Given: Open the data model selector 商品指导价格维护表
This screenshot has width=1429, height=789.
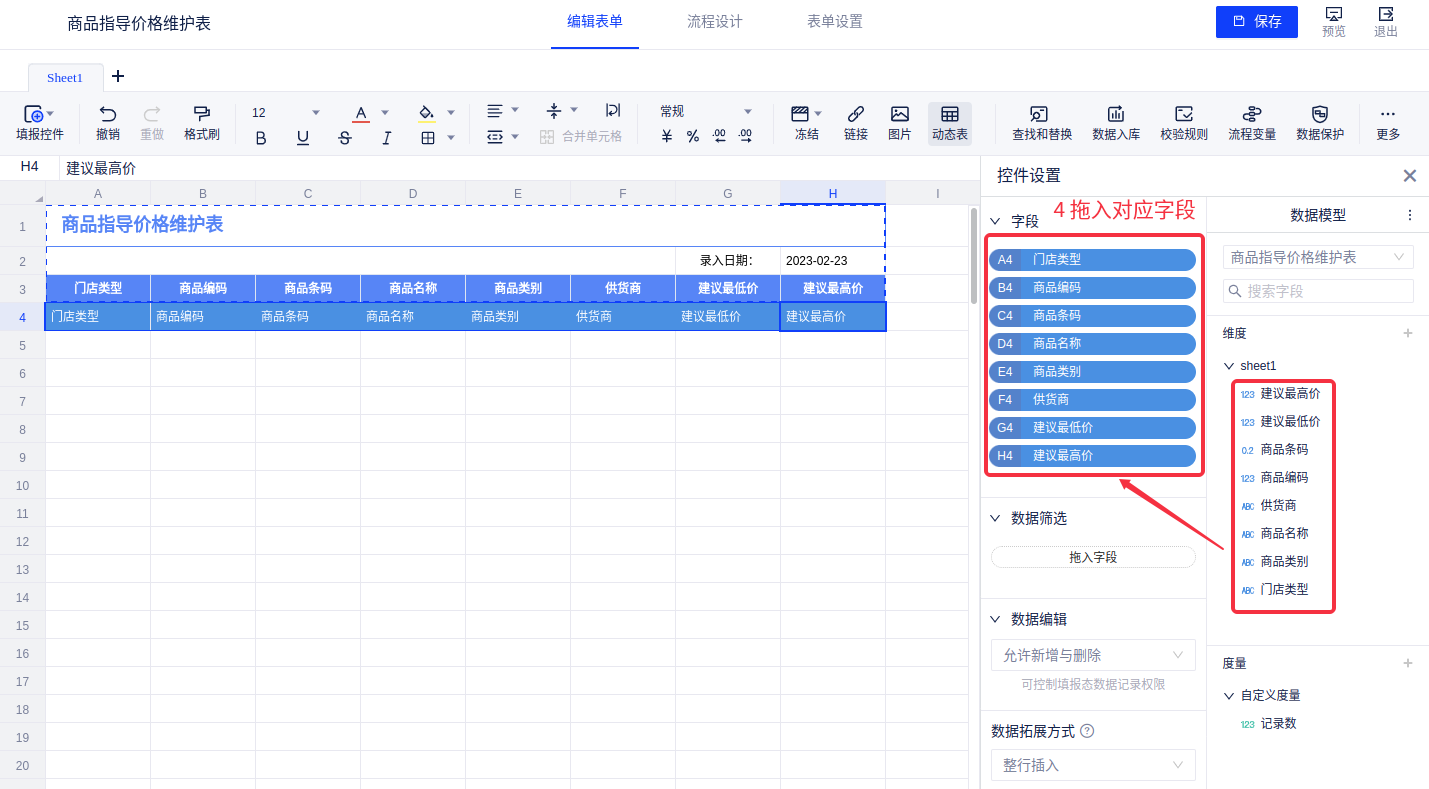Looking at the screenshot, I should [x=1317, y=257].
